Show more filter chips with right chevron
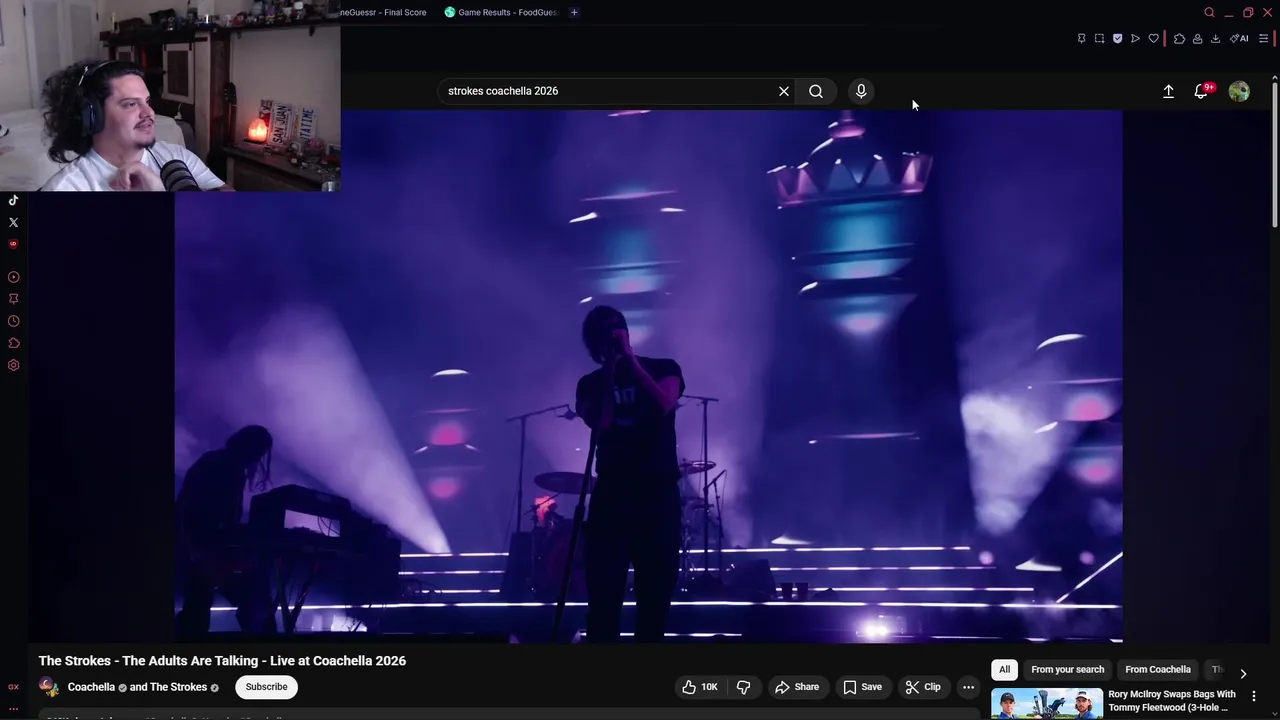1280x720 pixels. 1243,673
